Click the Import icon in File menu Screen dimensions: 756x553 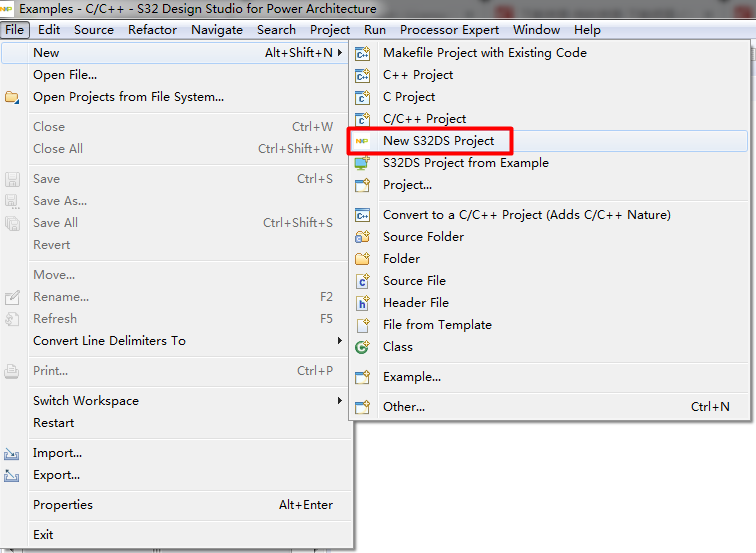(x=12, y=454)
